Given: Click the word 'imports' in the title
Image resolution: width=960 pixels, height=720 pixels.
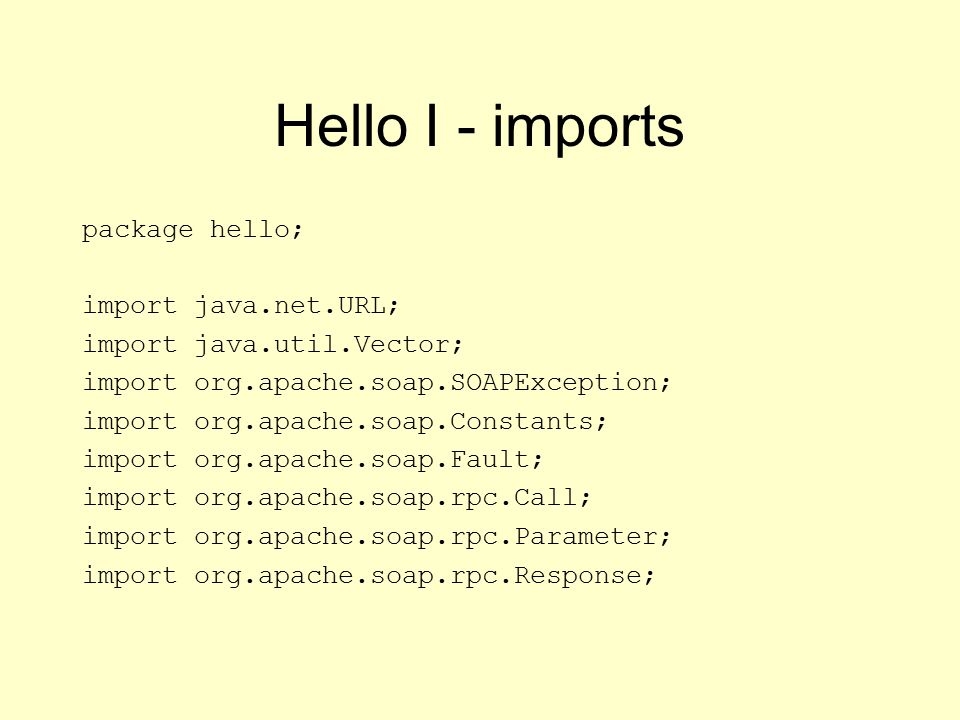Looking at the screenshot, I should (x=588, y=129).
